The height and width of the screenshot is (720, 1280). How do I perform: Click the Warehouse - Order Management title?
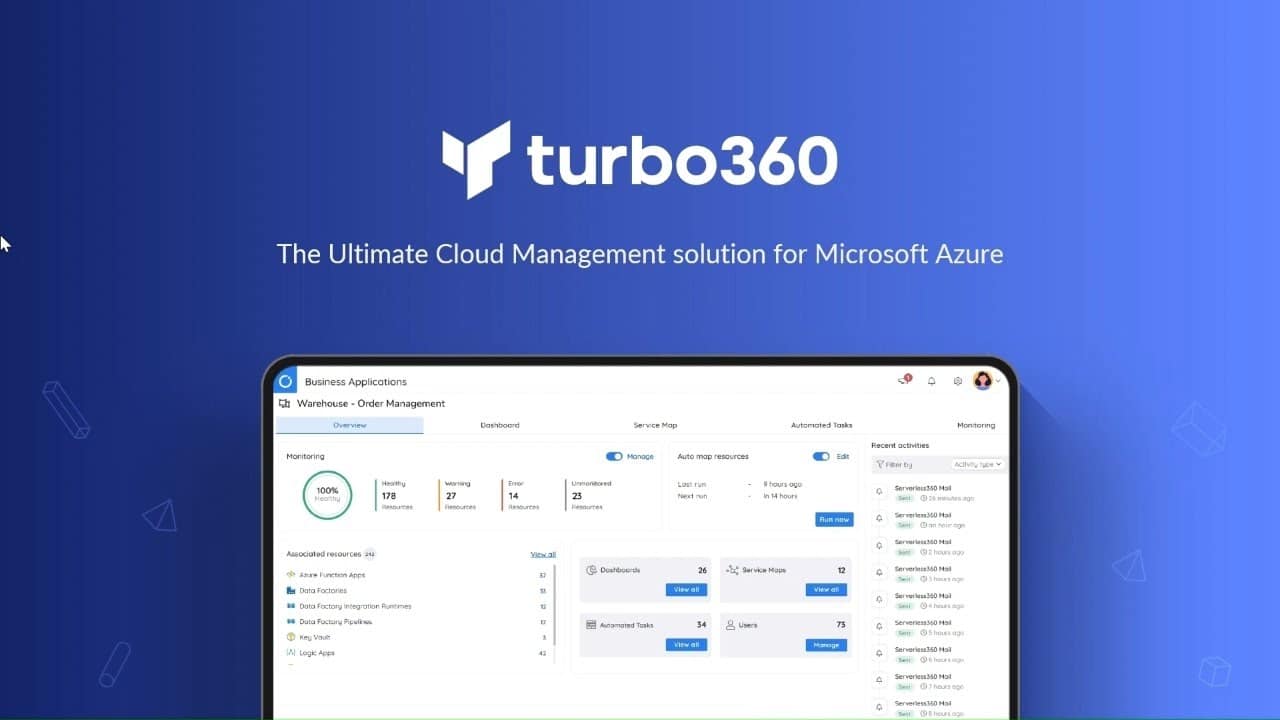click(x=371, y=404)
